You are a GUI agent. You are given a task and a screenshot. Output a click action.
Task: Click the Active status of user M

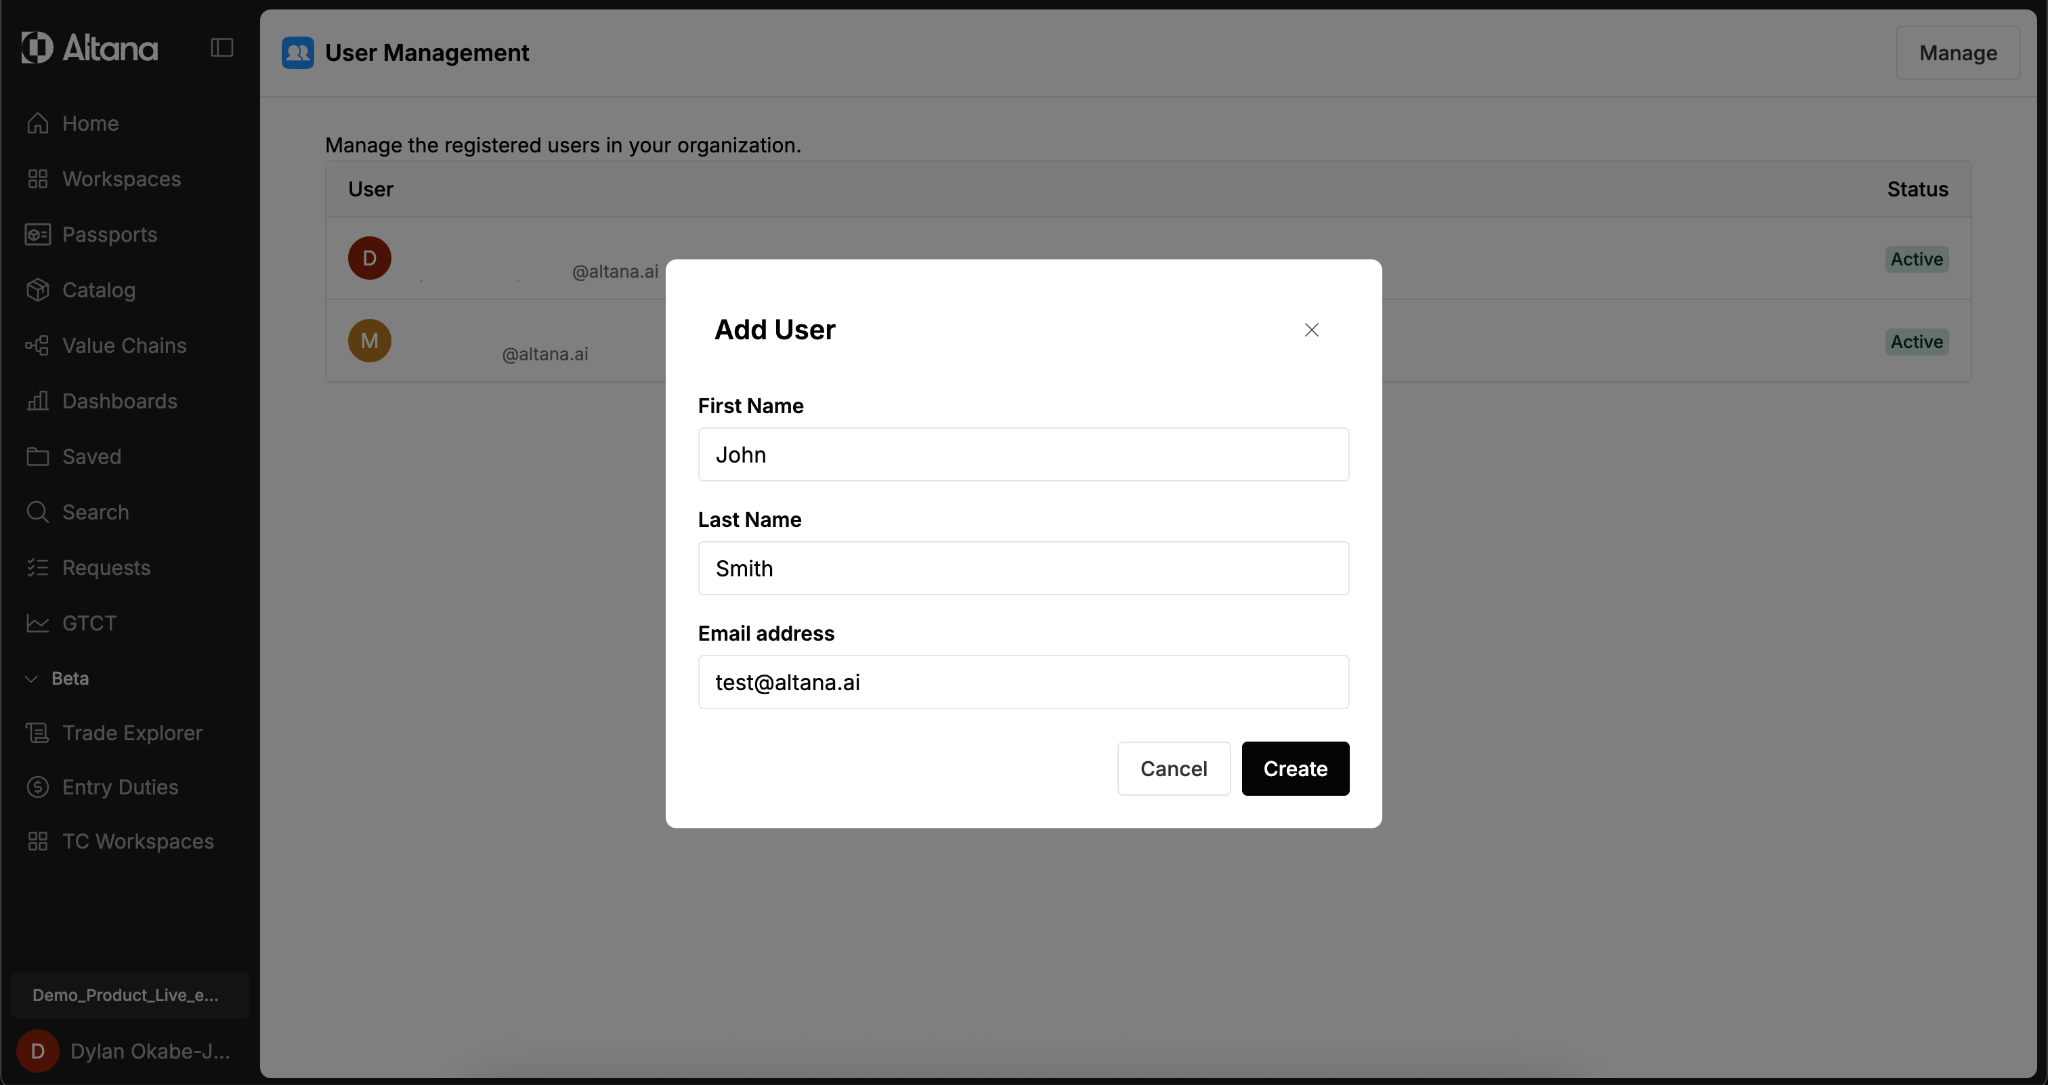pyautogui.click(x=1916, y=342)
